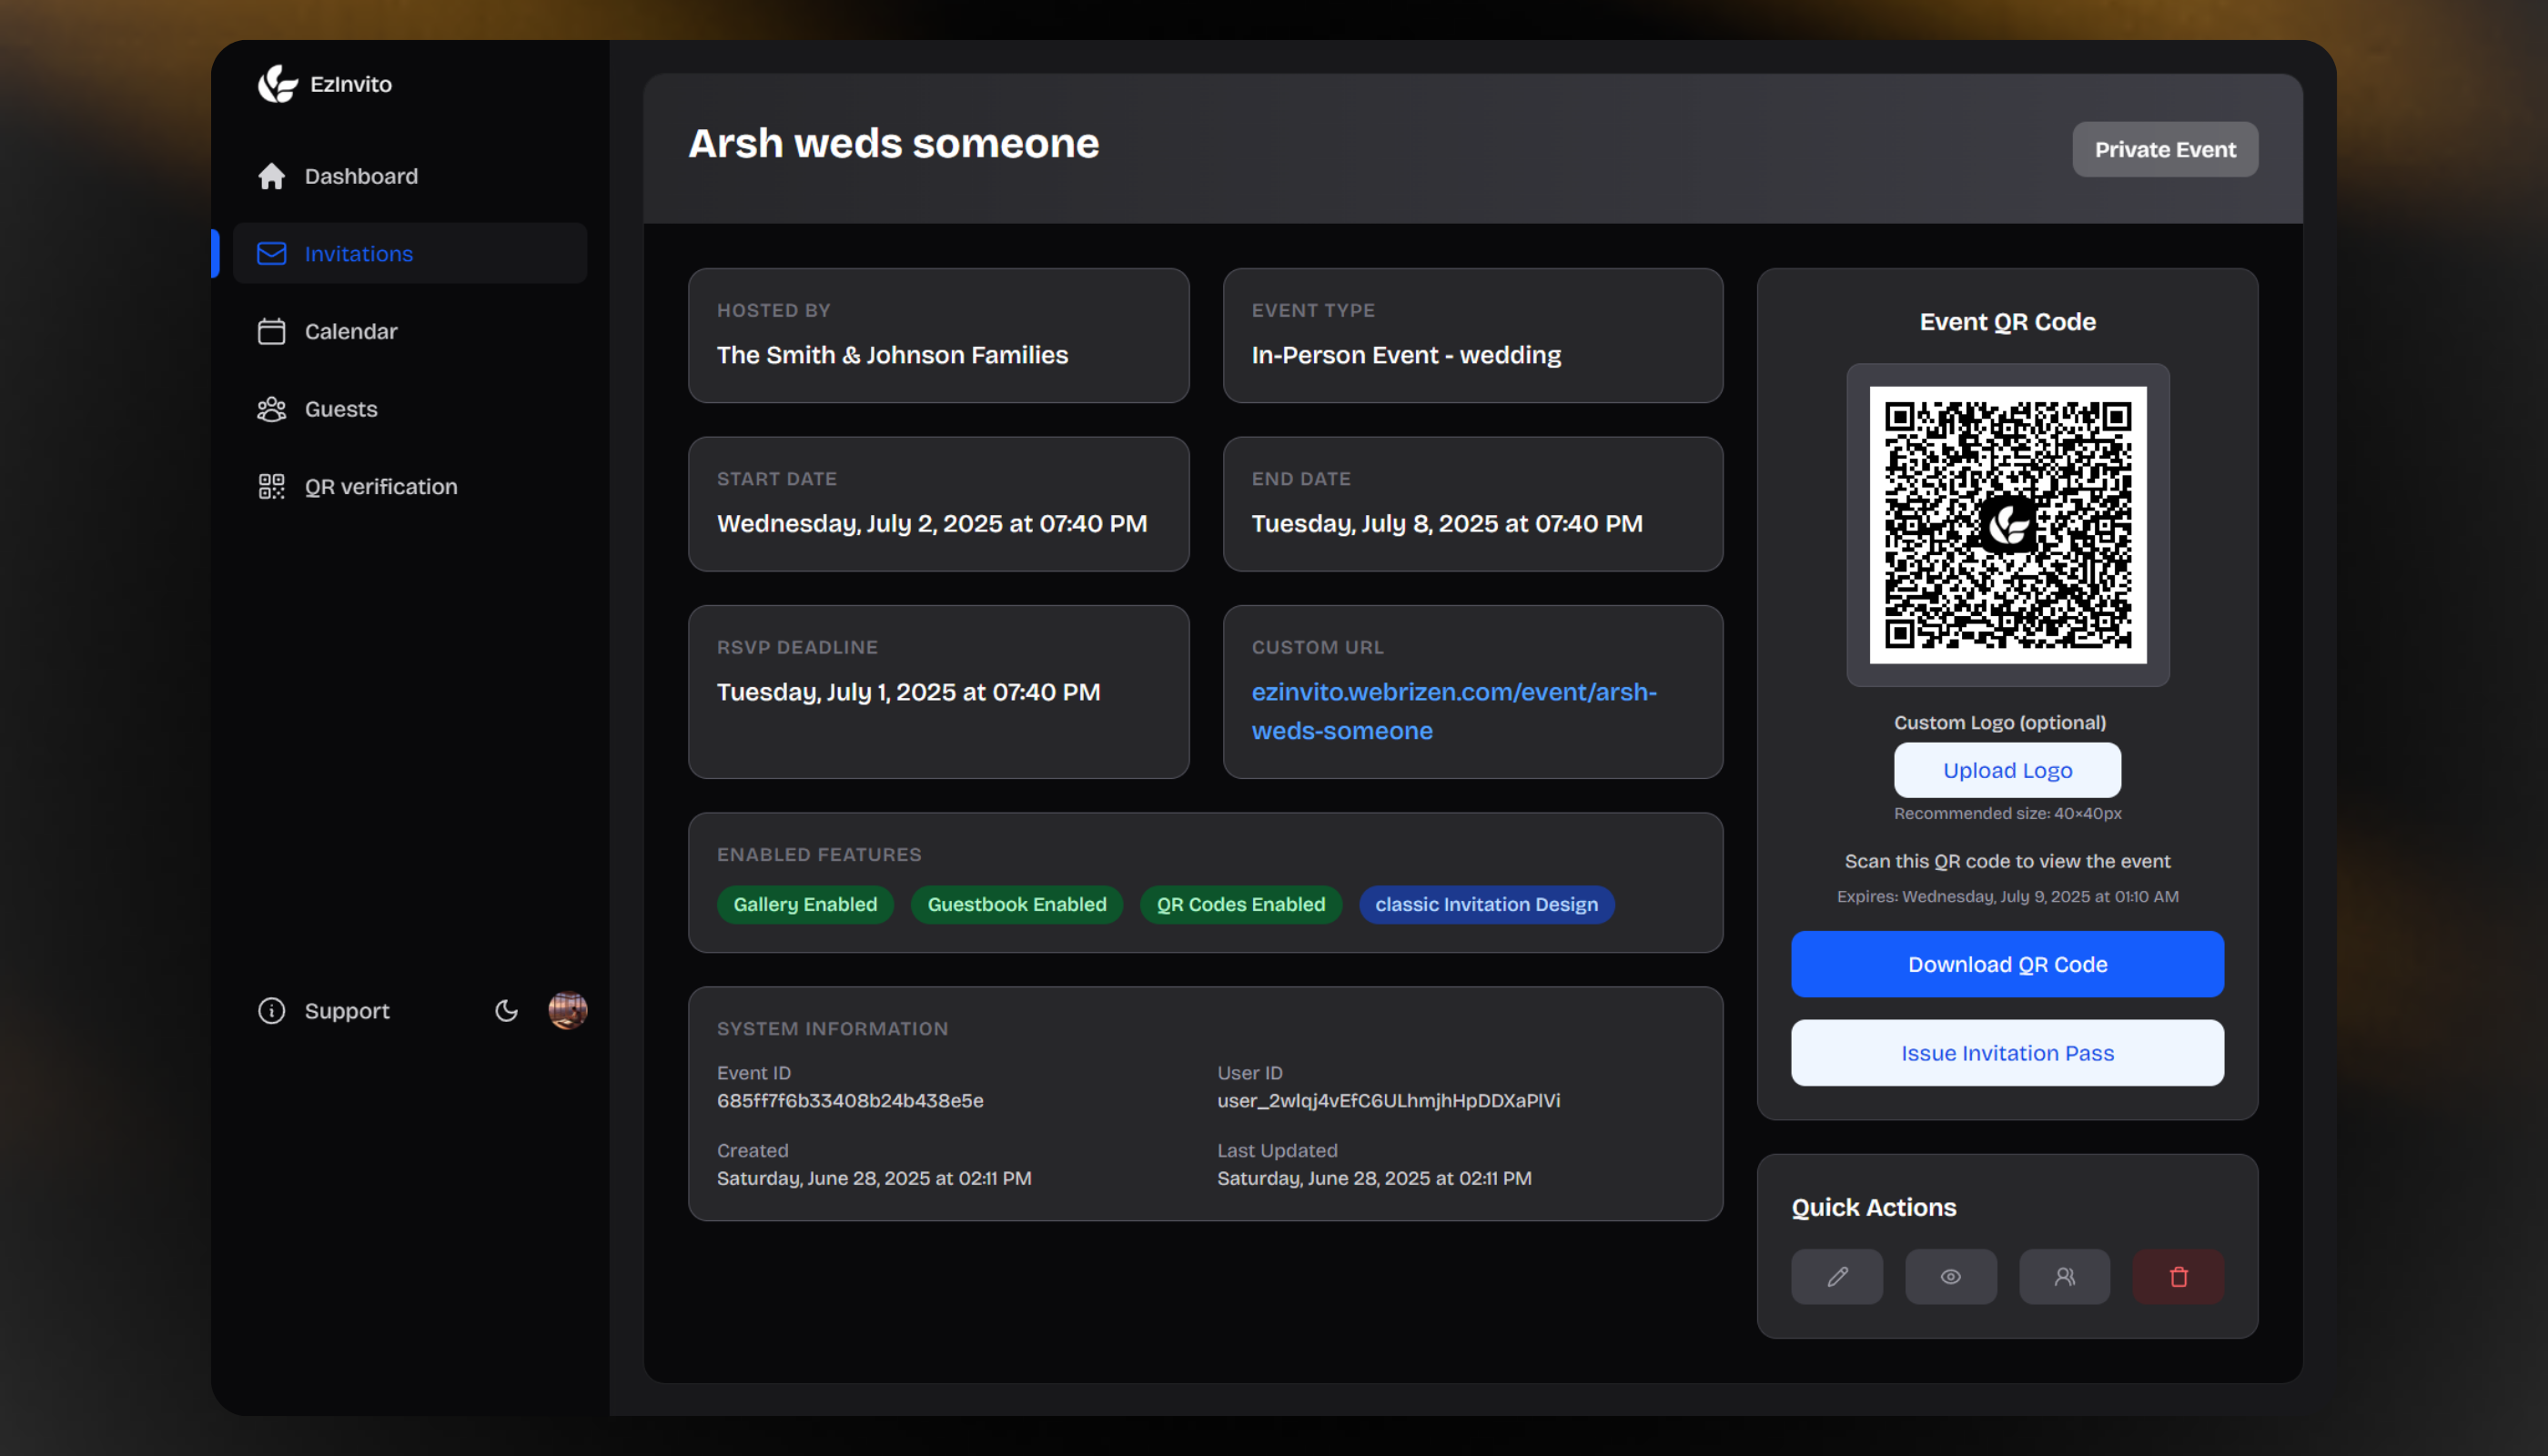The width and height of the screenshot is (2548, 1456).
Task: Click the Guestbook Enabled badge
Action: (1017, 904)
